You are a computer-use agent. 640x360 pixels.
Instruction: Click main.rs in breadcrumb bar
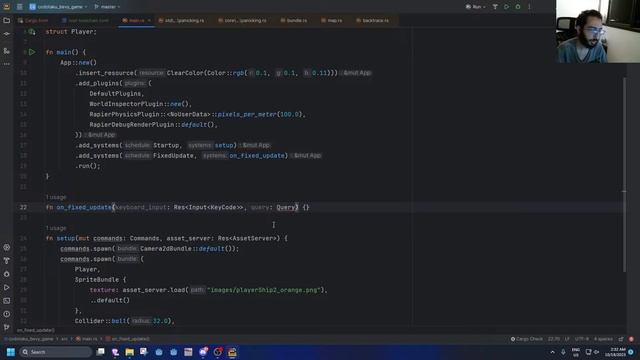click(x=87, y=339)
